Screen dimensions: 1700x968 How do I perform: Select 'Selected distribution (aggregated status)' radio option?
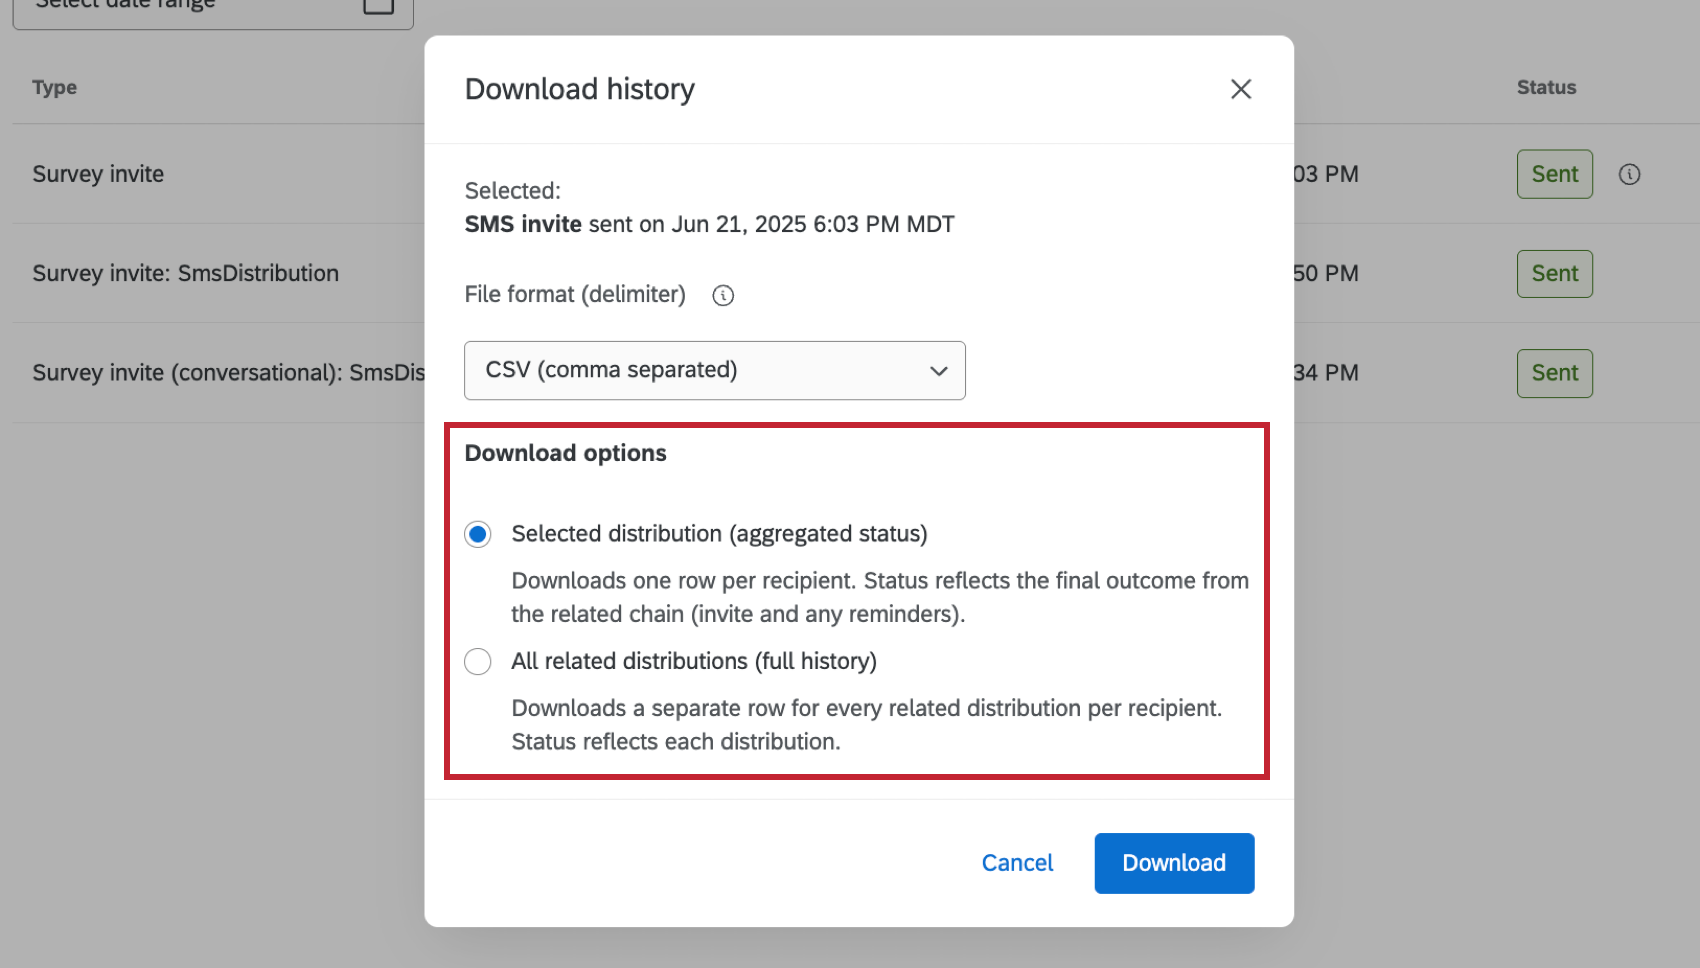pos(478,534)
